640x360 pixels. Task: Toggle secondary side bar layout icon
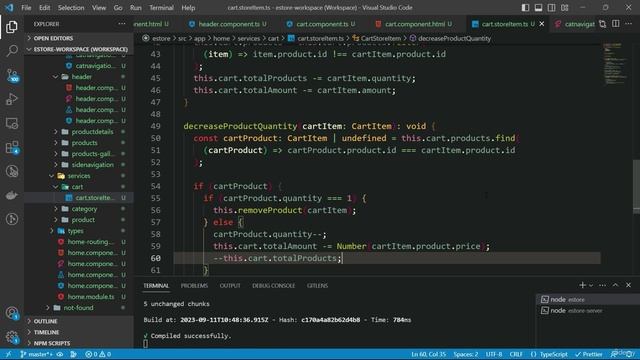click(551, 8)
